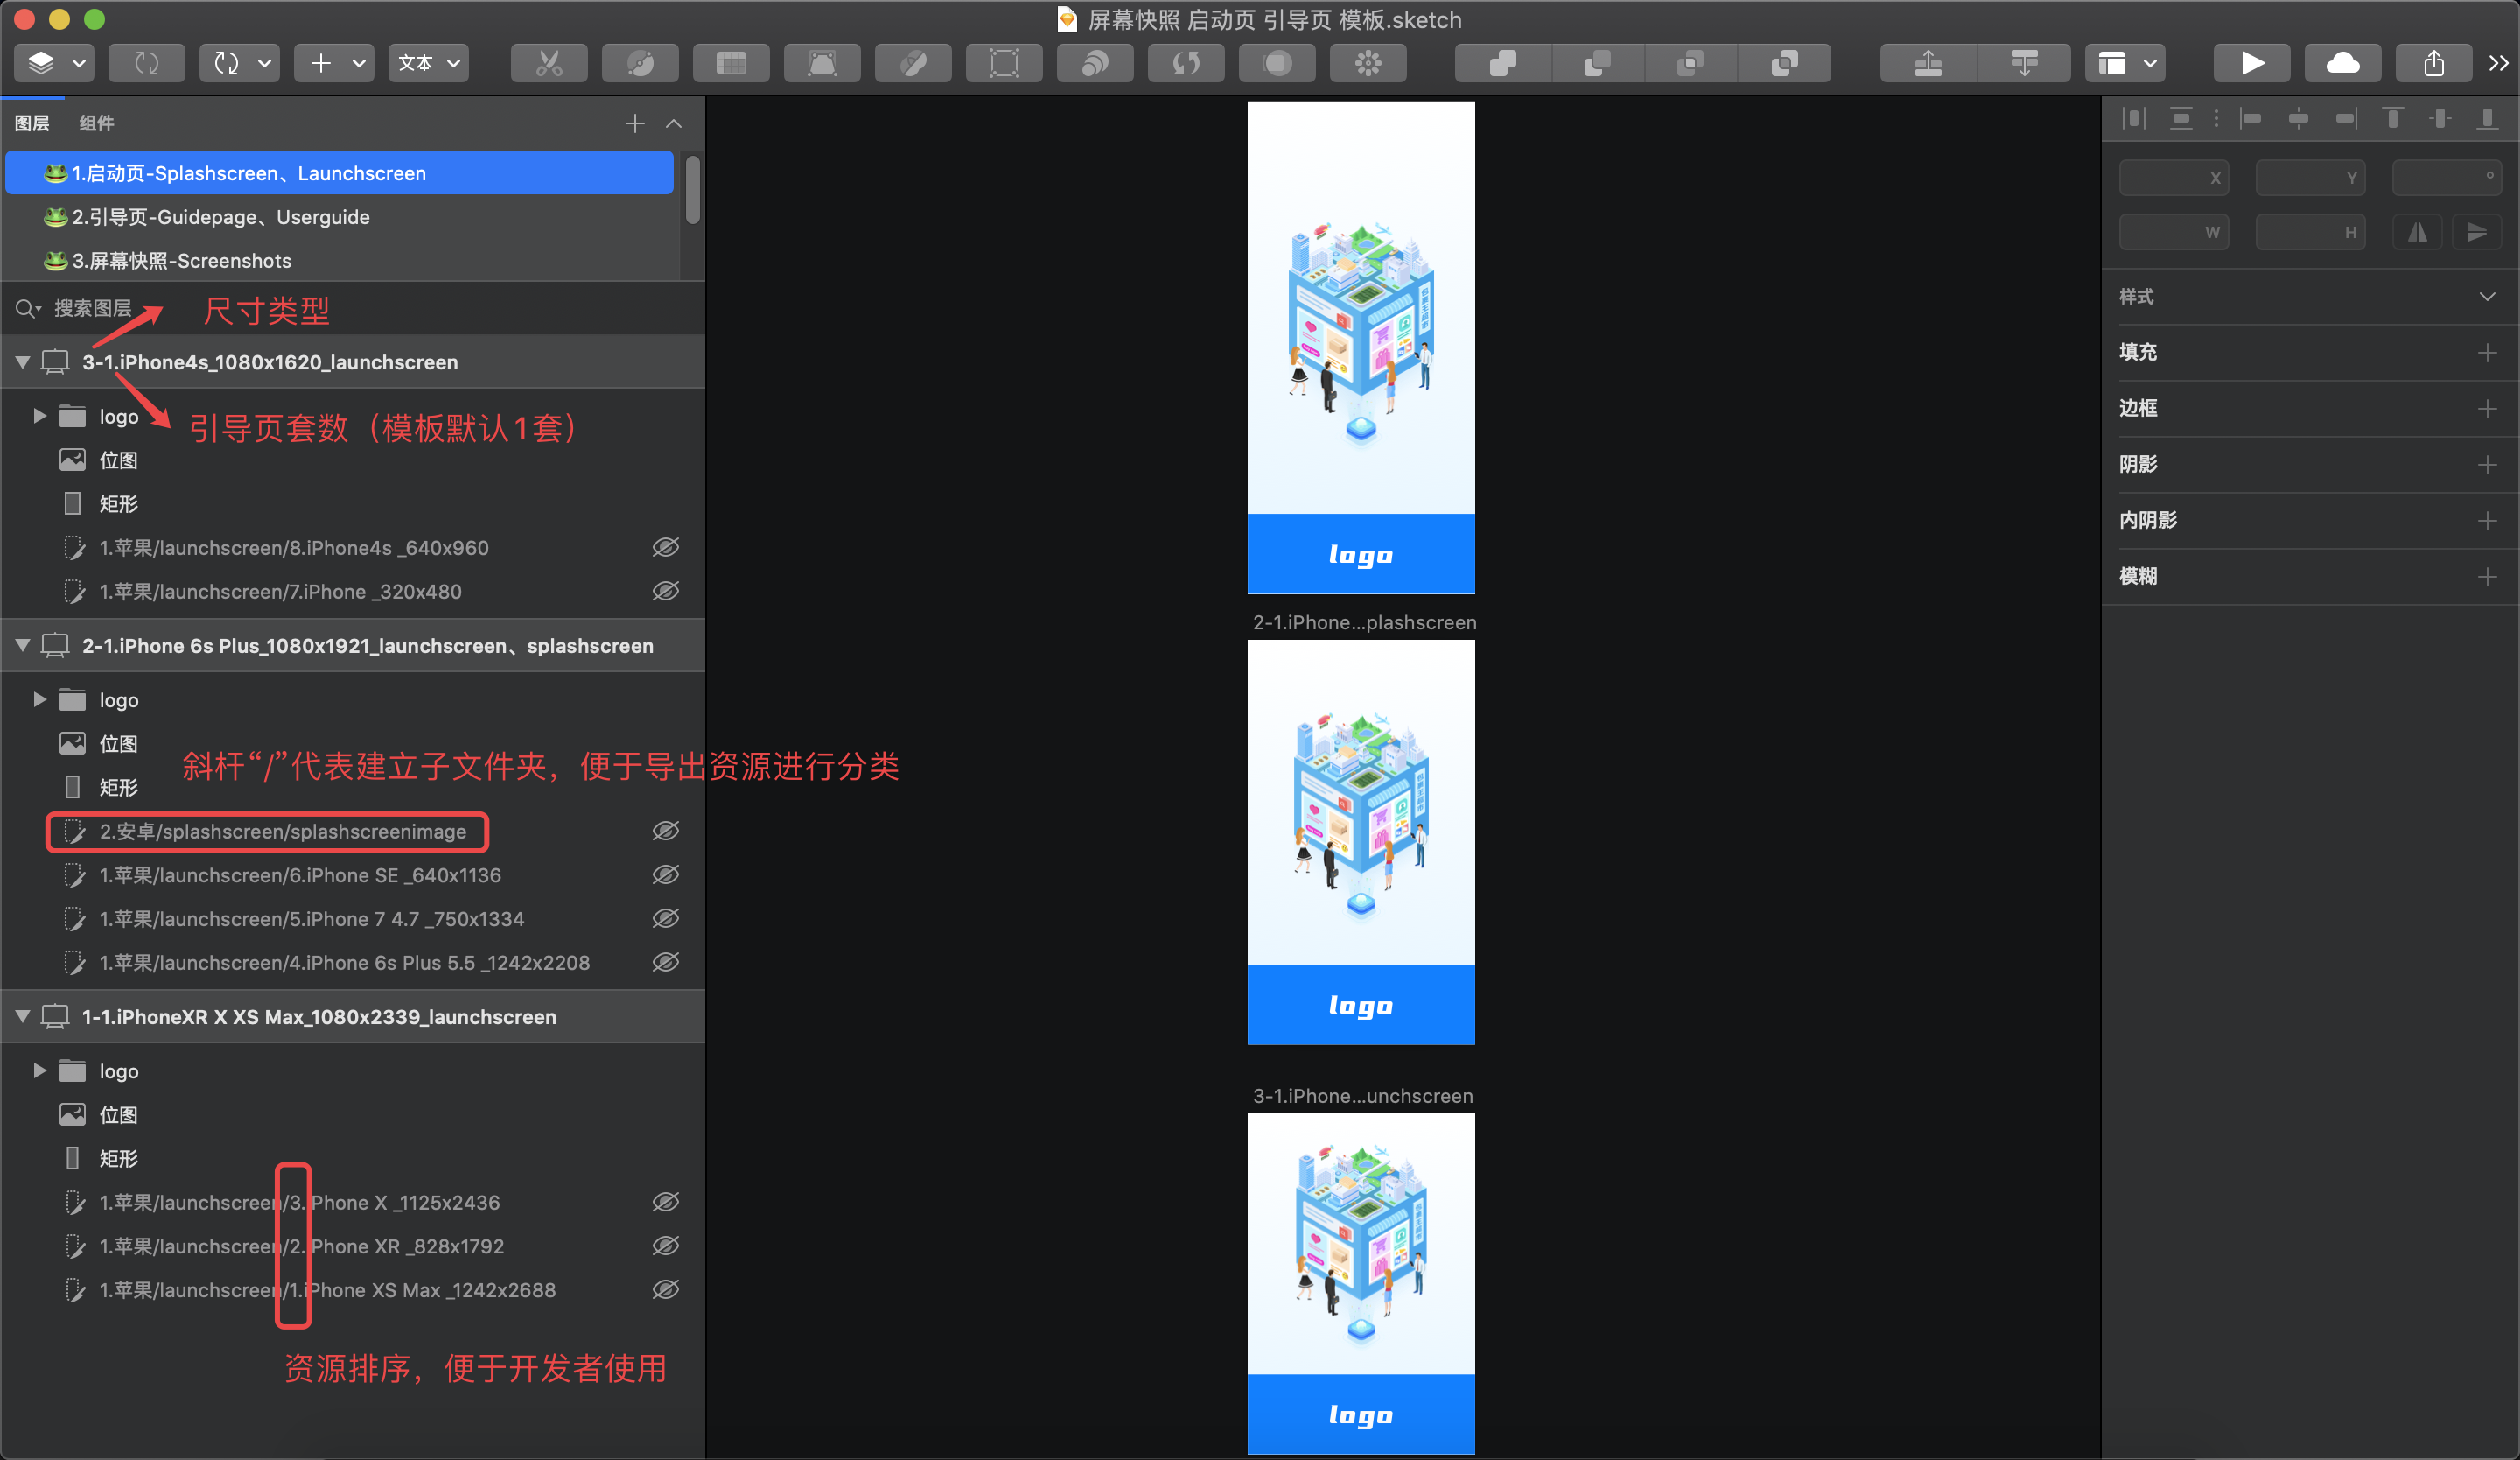Click the Export share icon
2520x1460 pixels.
click(x=2433, y=64)
